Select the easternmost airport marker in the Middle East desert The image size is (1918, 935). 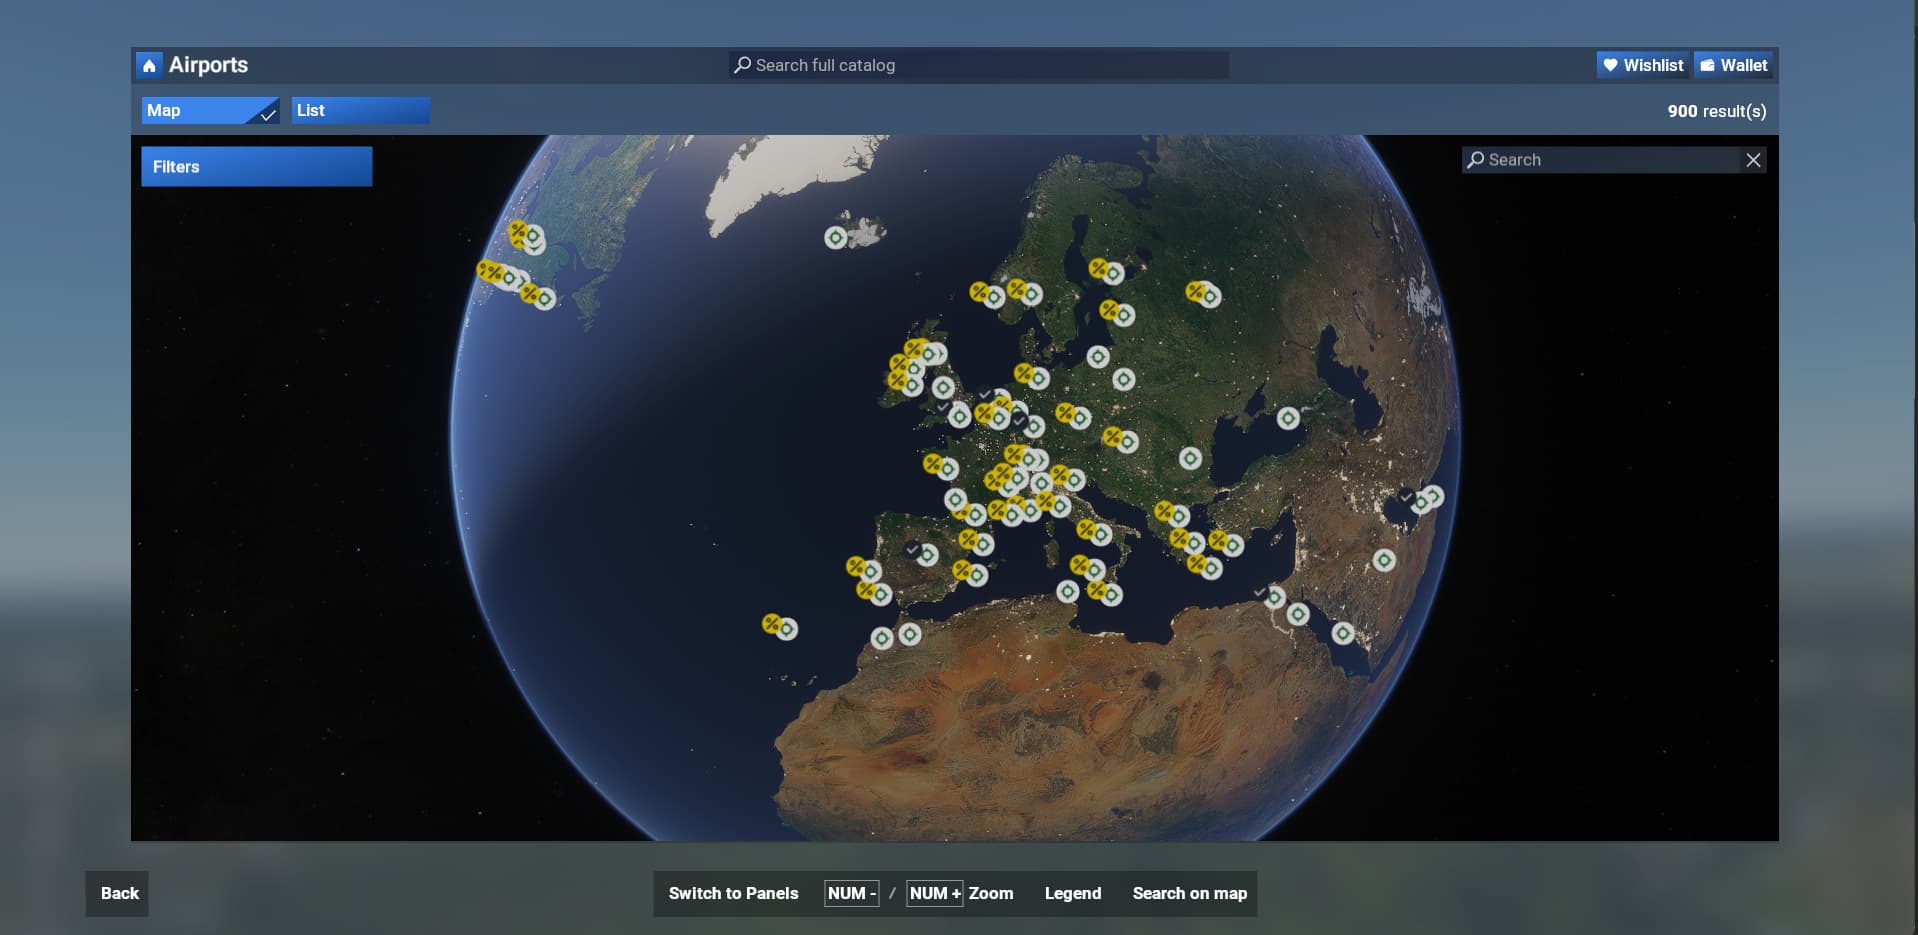pyautogui.click(x=1384, y=560)
